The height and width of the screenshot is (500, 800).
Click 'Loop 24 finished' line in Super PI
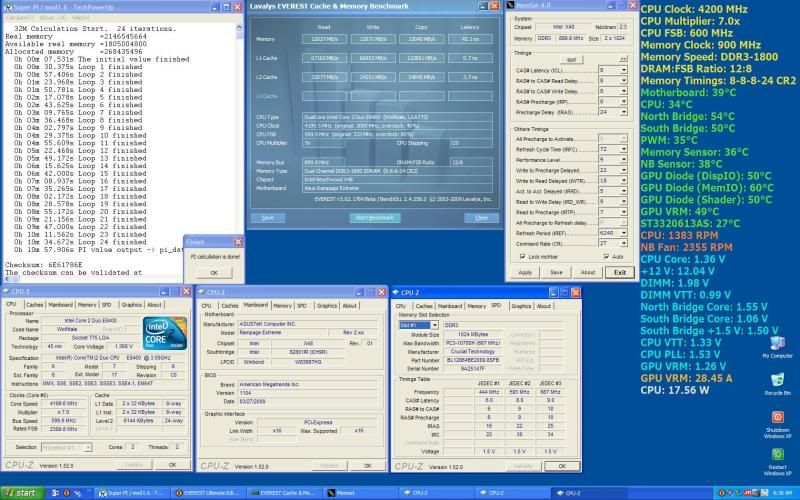click(80, 242)
